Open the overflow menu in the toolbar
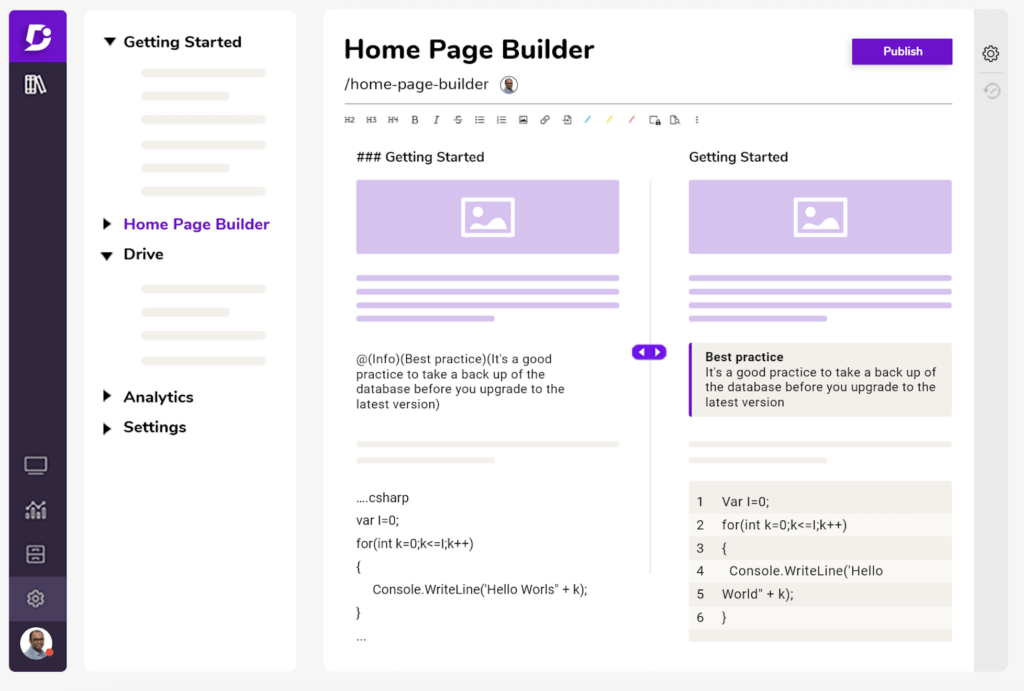Image resolution: width=1024 pixels, height=691 pixels. click(697, 119)
